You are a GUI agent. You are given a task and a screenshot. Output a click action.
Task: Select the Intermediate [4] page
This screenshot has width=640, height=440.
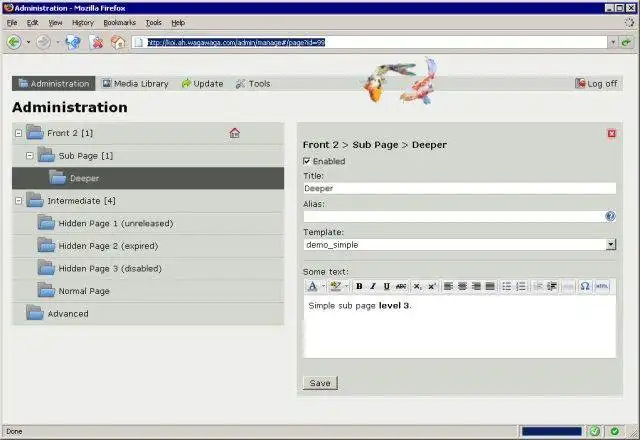coord(81,201)
